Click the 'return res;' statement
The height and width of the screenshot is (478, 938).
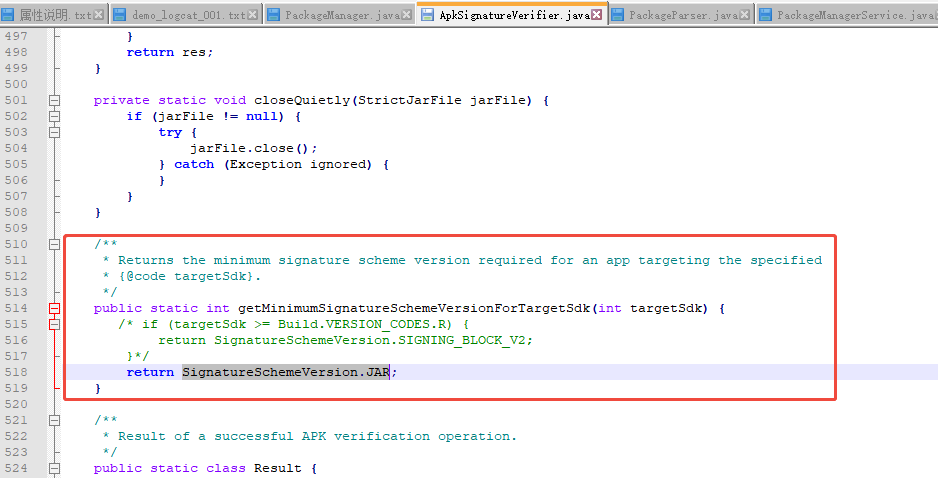pyautogui.click(x=170, y=53)
